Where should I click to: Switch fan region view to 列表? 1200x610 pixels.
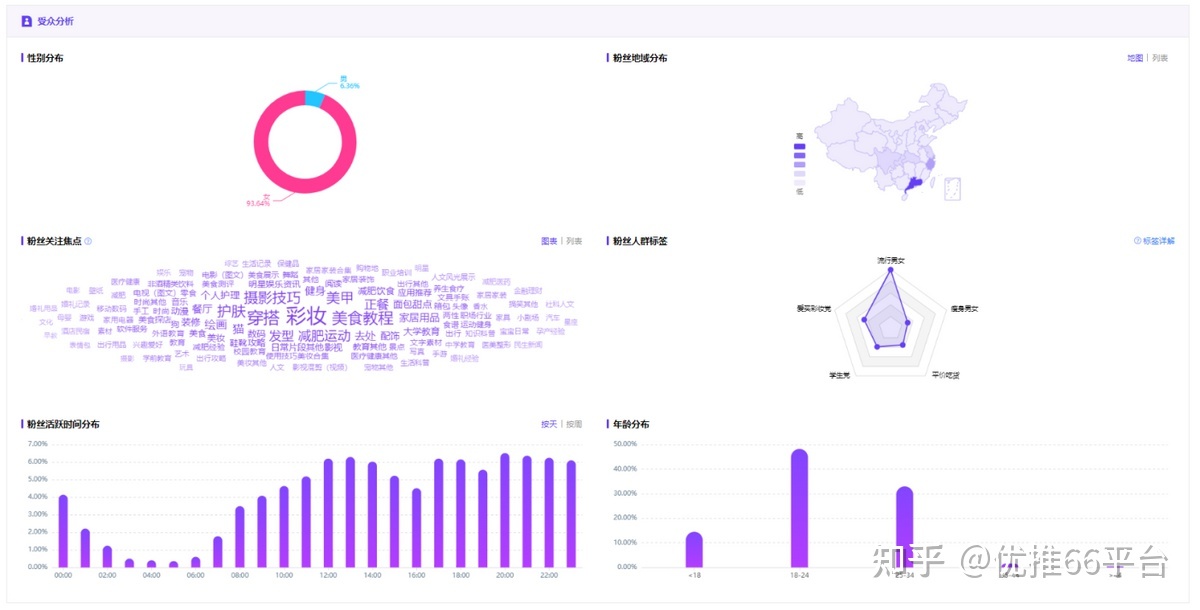click(x=1160, y=58)
